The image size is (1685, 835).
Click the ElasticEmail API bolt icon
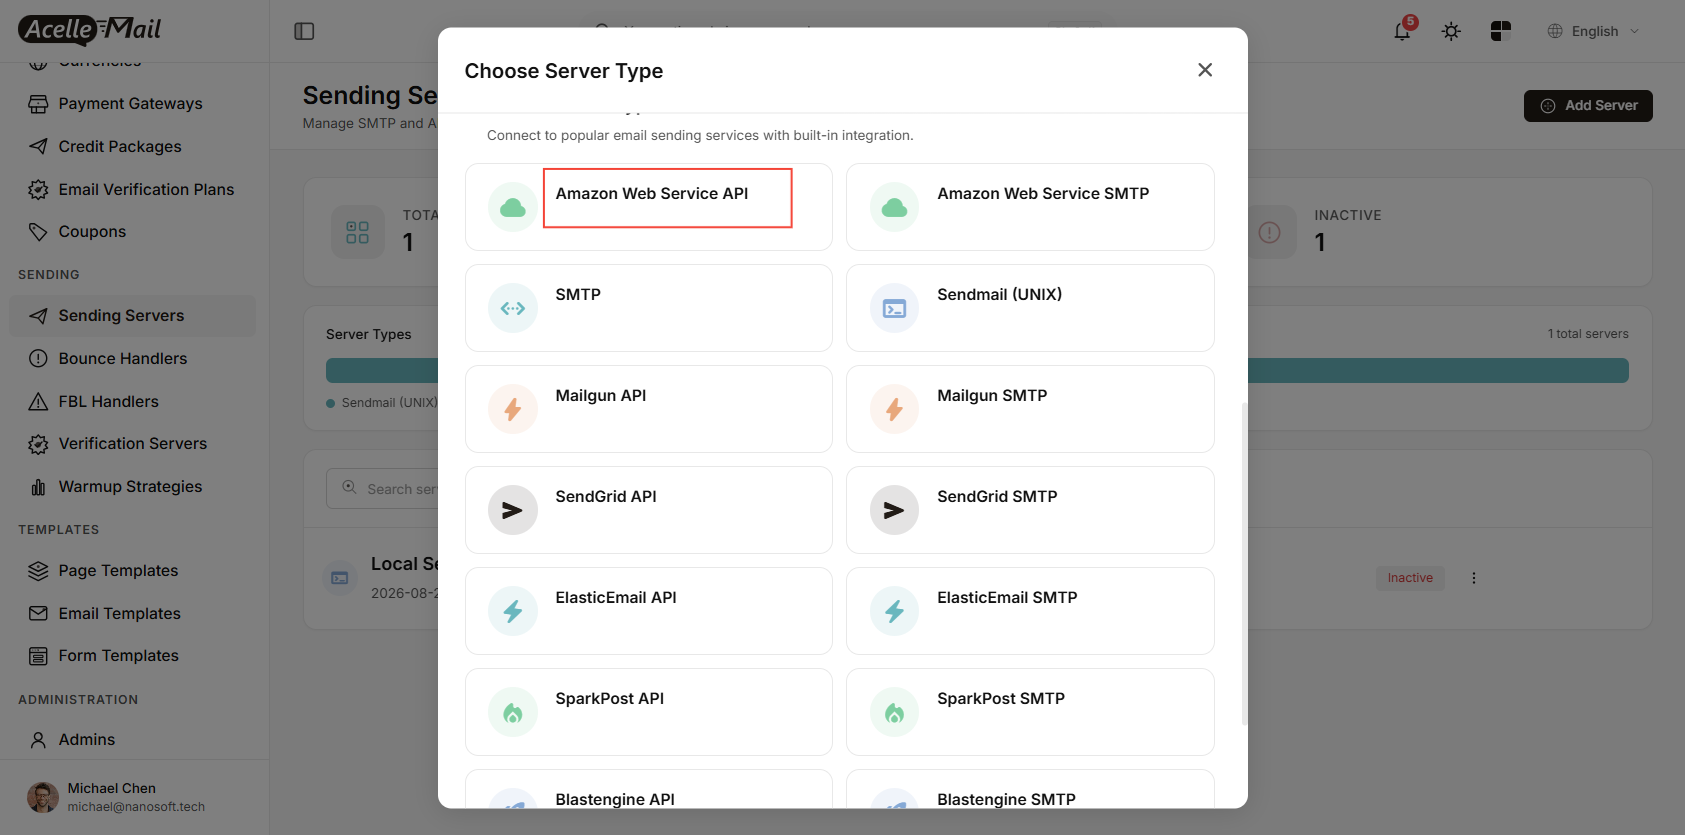(513, 611)
